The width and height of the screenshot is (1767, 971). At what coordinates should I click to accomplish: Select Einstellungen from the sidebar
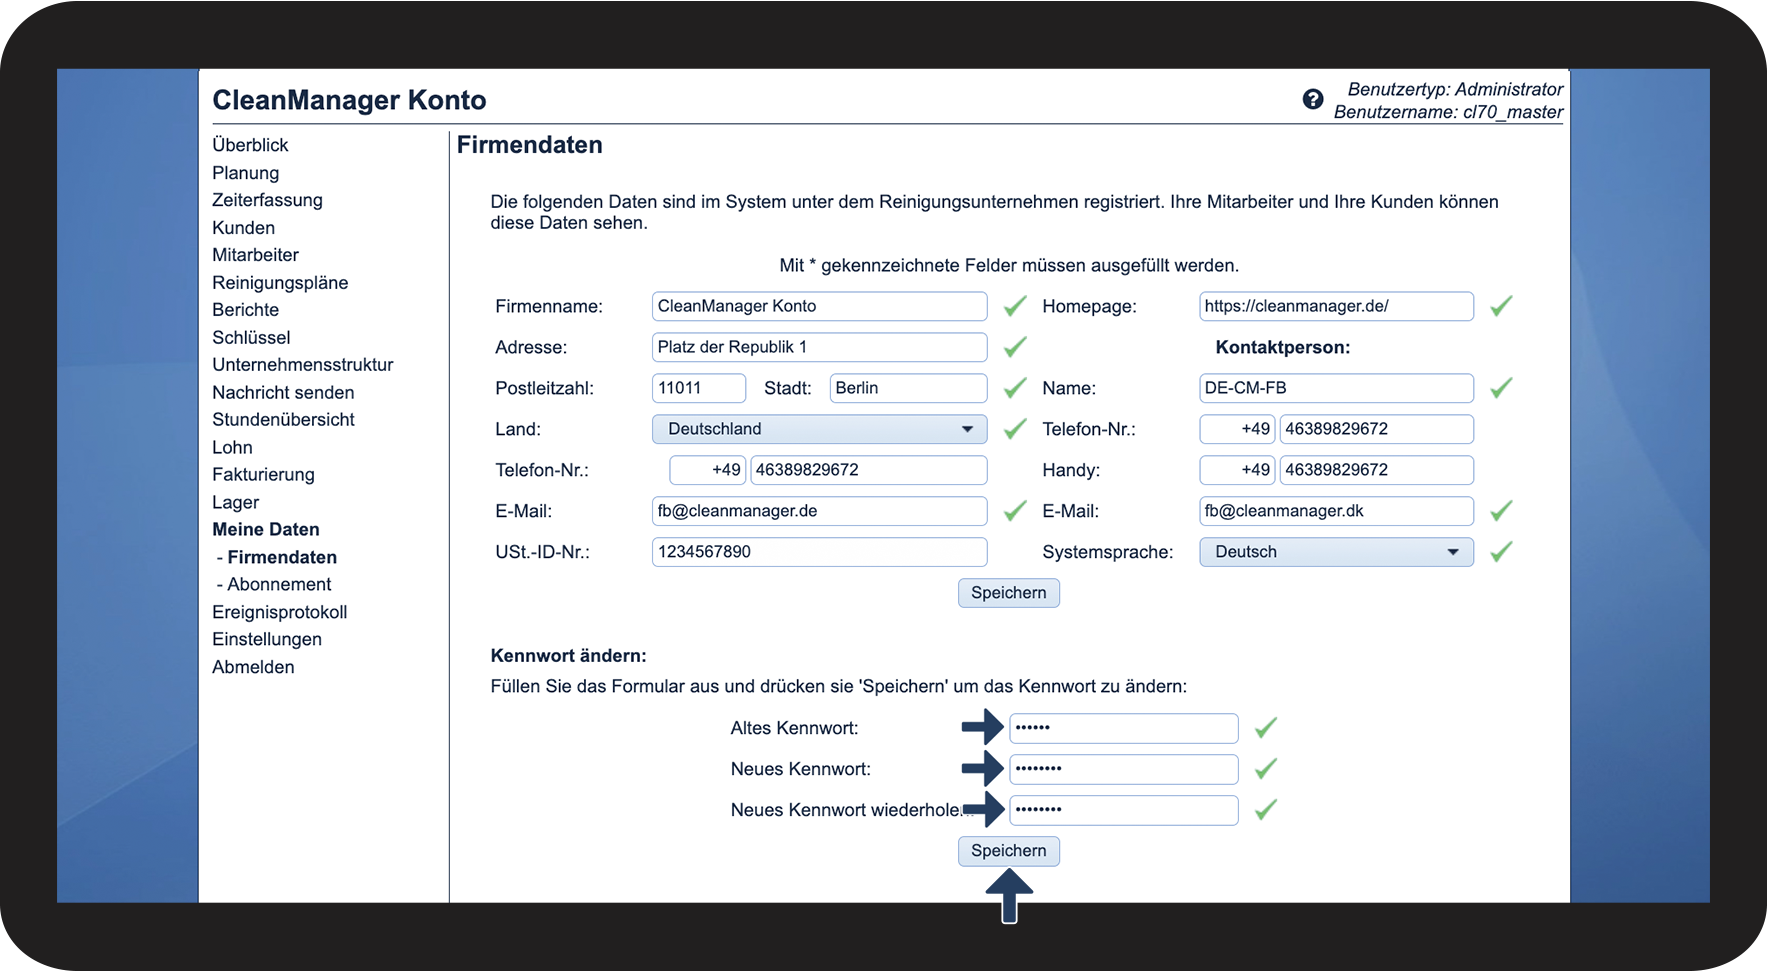267,639
